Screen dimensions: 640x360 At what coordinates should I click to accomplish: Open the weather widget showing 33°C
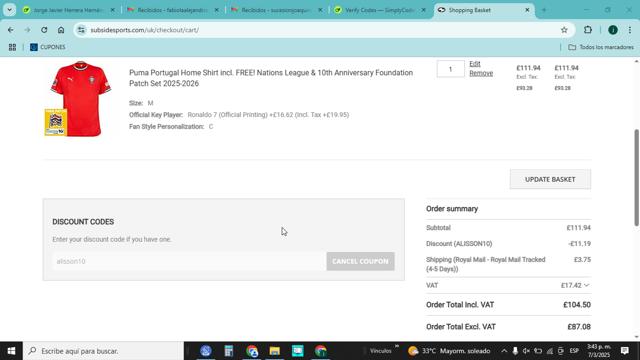click(x=449, y=351)
